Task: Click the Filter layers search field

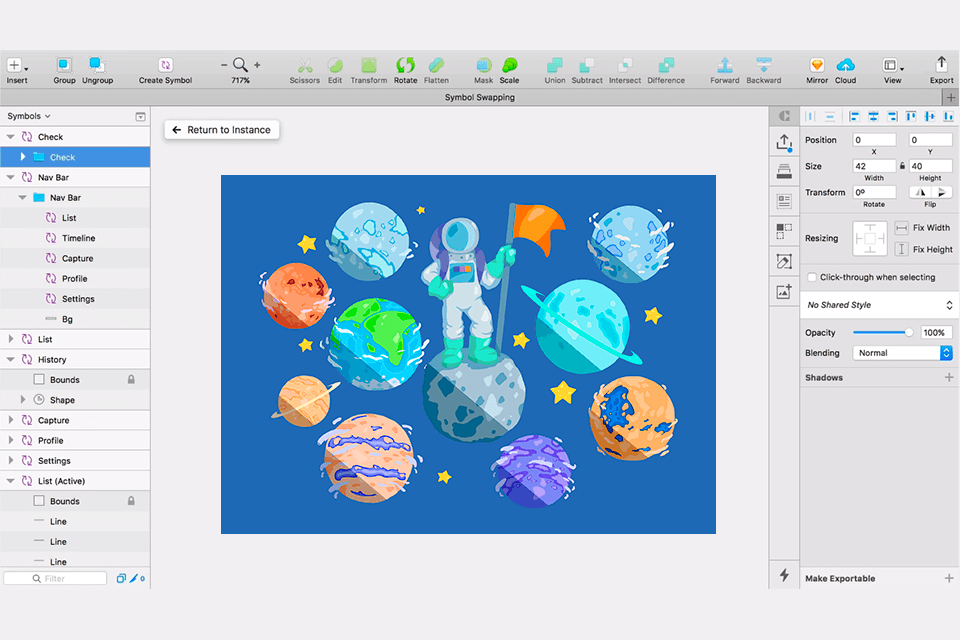Action: pyautogui.click(x=55, y=578)
